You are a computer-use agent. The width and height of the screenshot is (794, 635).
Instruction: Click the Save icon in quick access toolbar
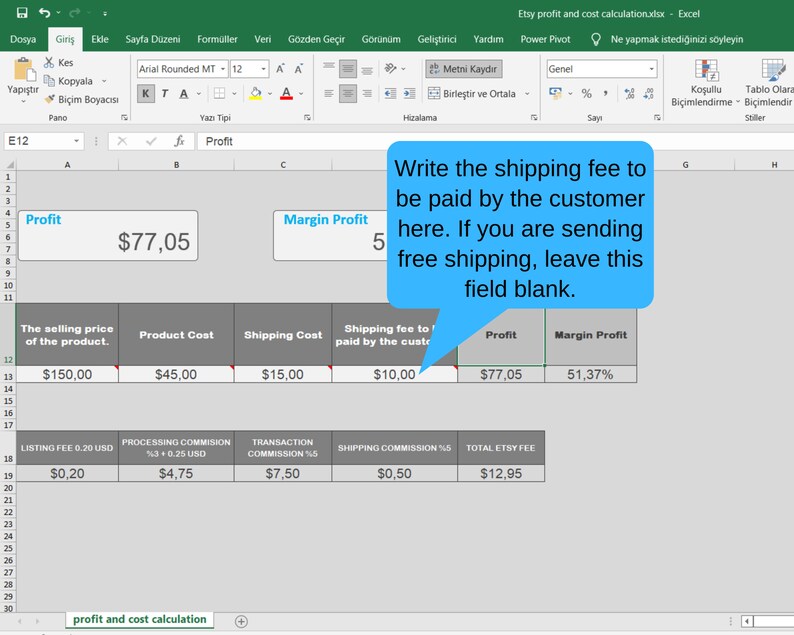22,13
